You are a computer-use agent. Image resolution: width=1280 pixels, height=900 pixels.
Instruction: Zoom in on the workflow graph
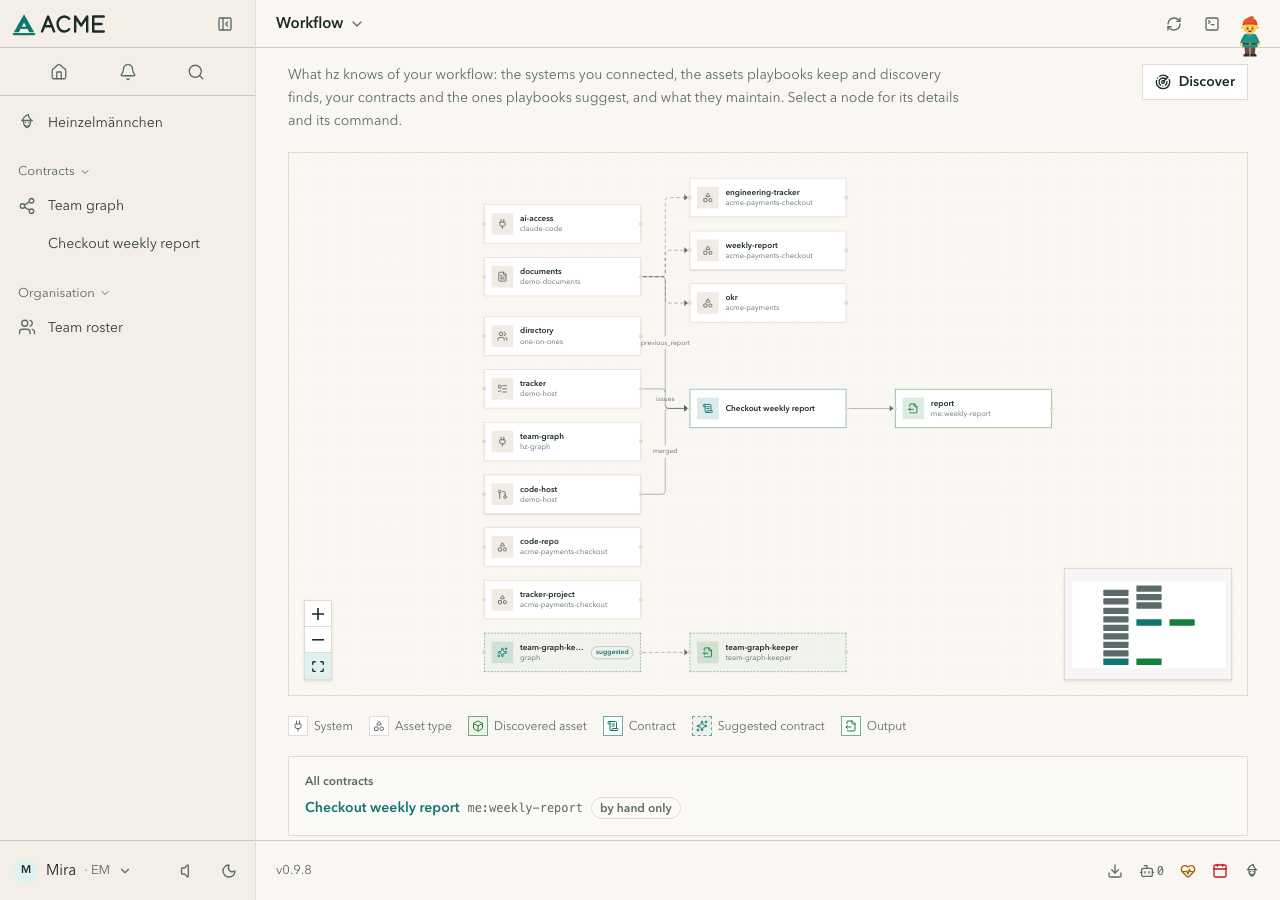[x=318, y=614]
